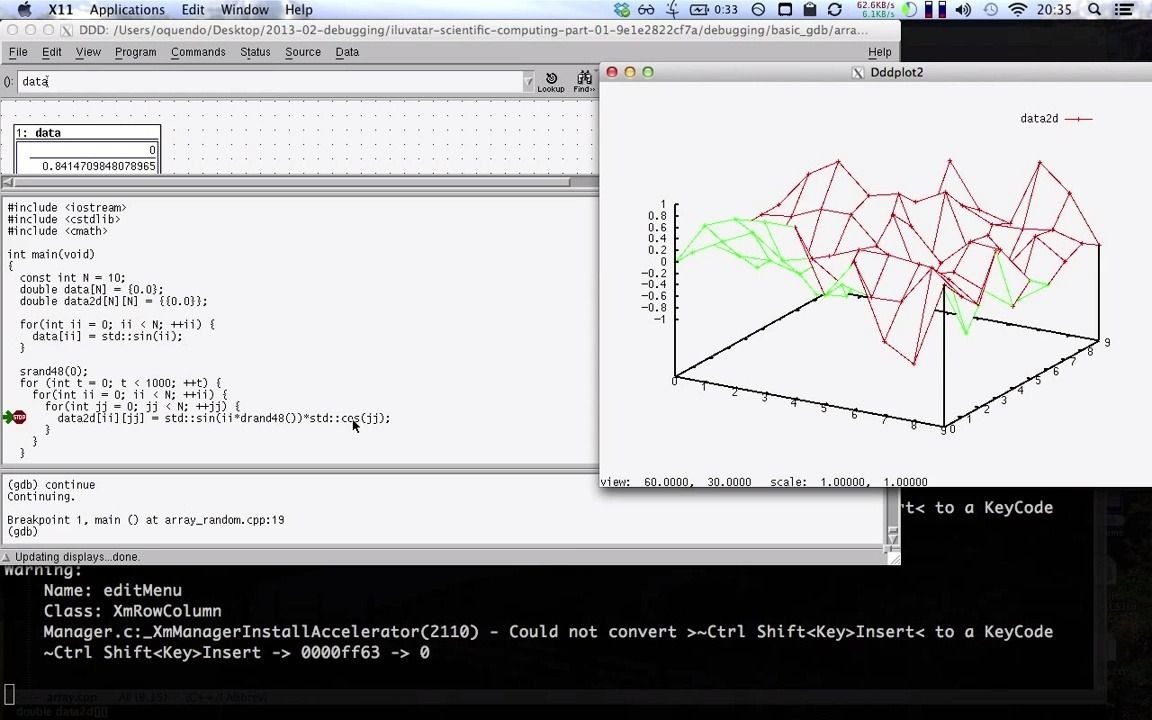Click the sync arrows icon in the menu bar
This screenshot has width=1152, height=720.
pyautogui.click(x=834, y=10)
